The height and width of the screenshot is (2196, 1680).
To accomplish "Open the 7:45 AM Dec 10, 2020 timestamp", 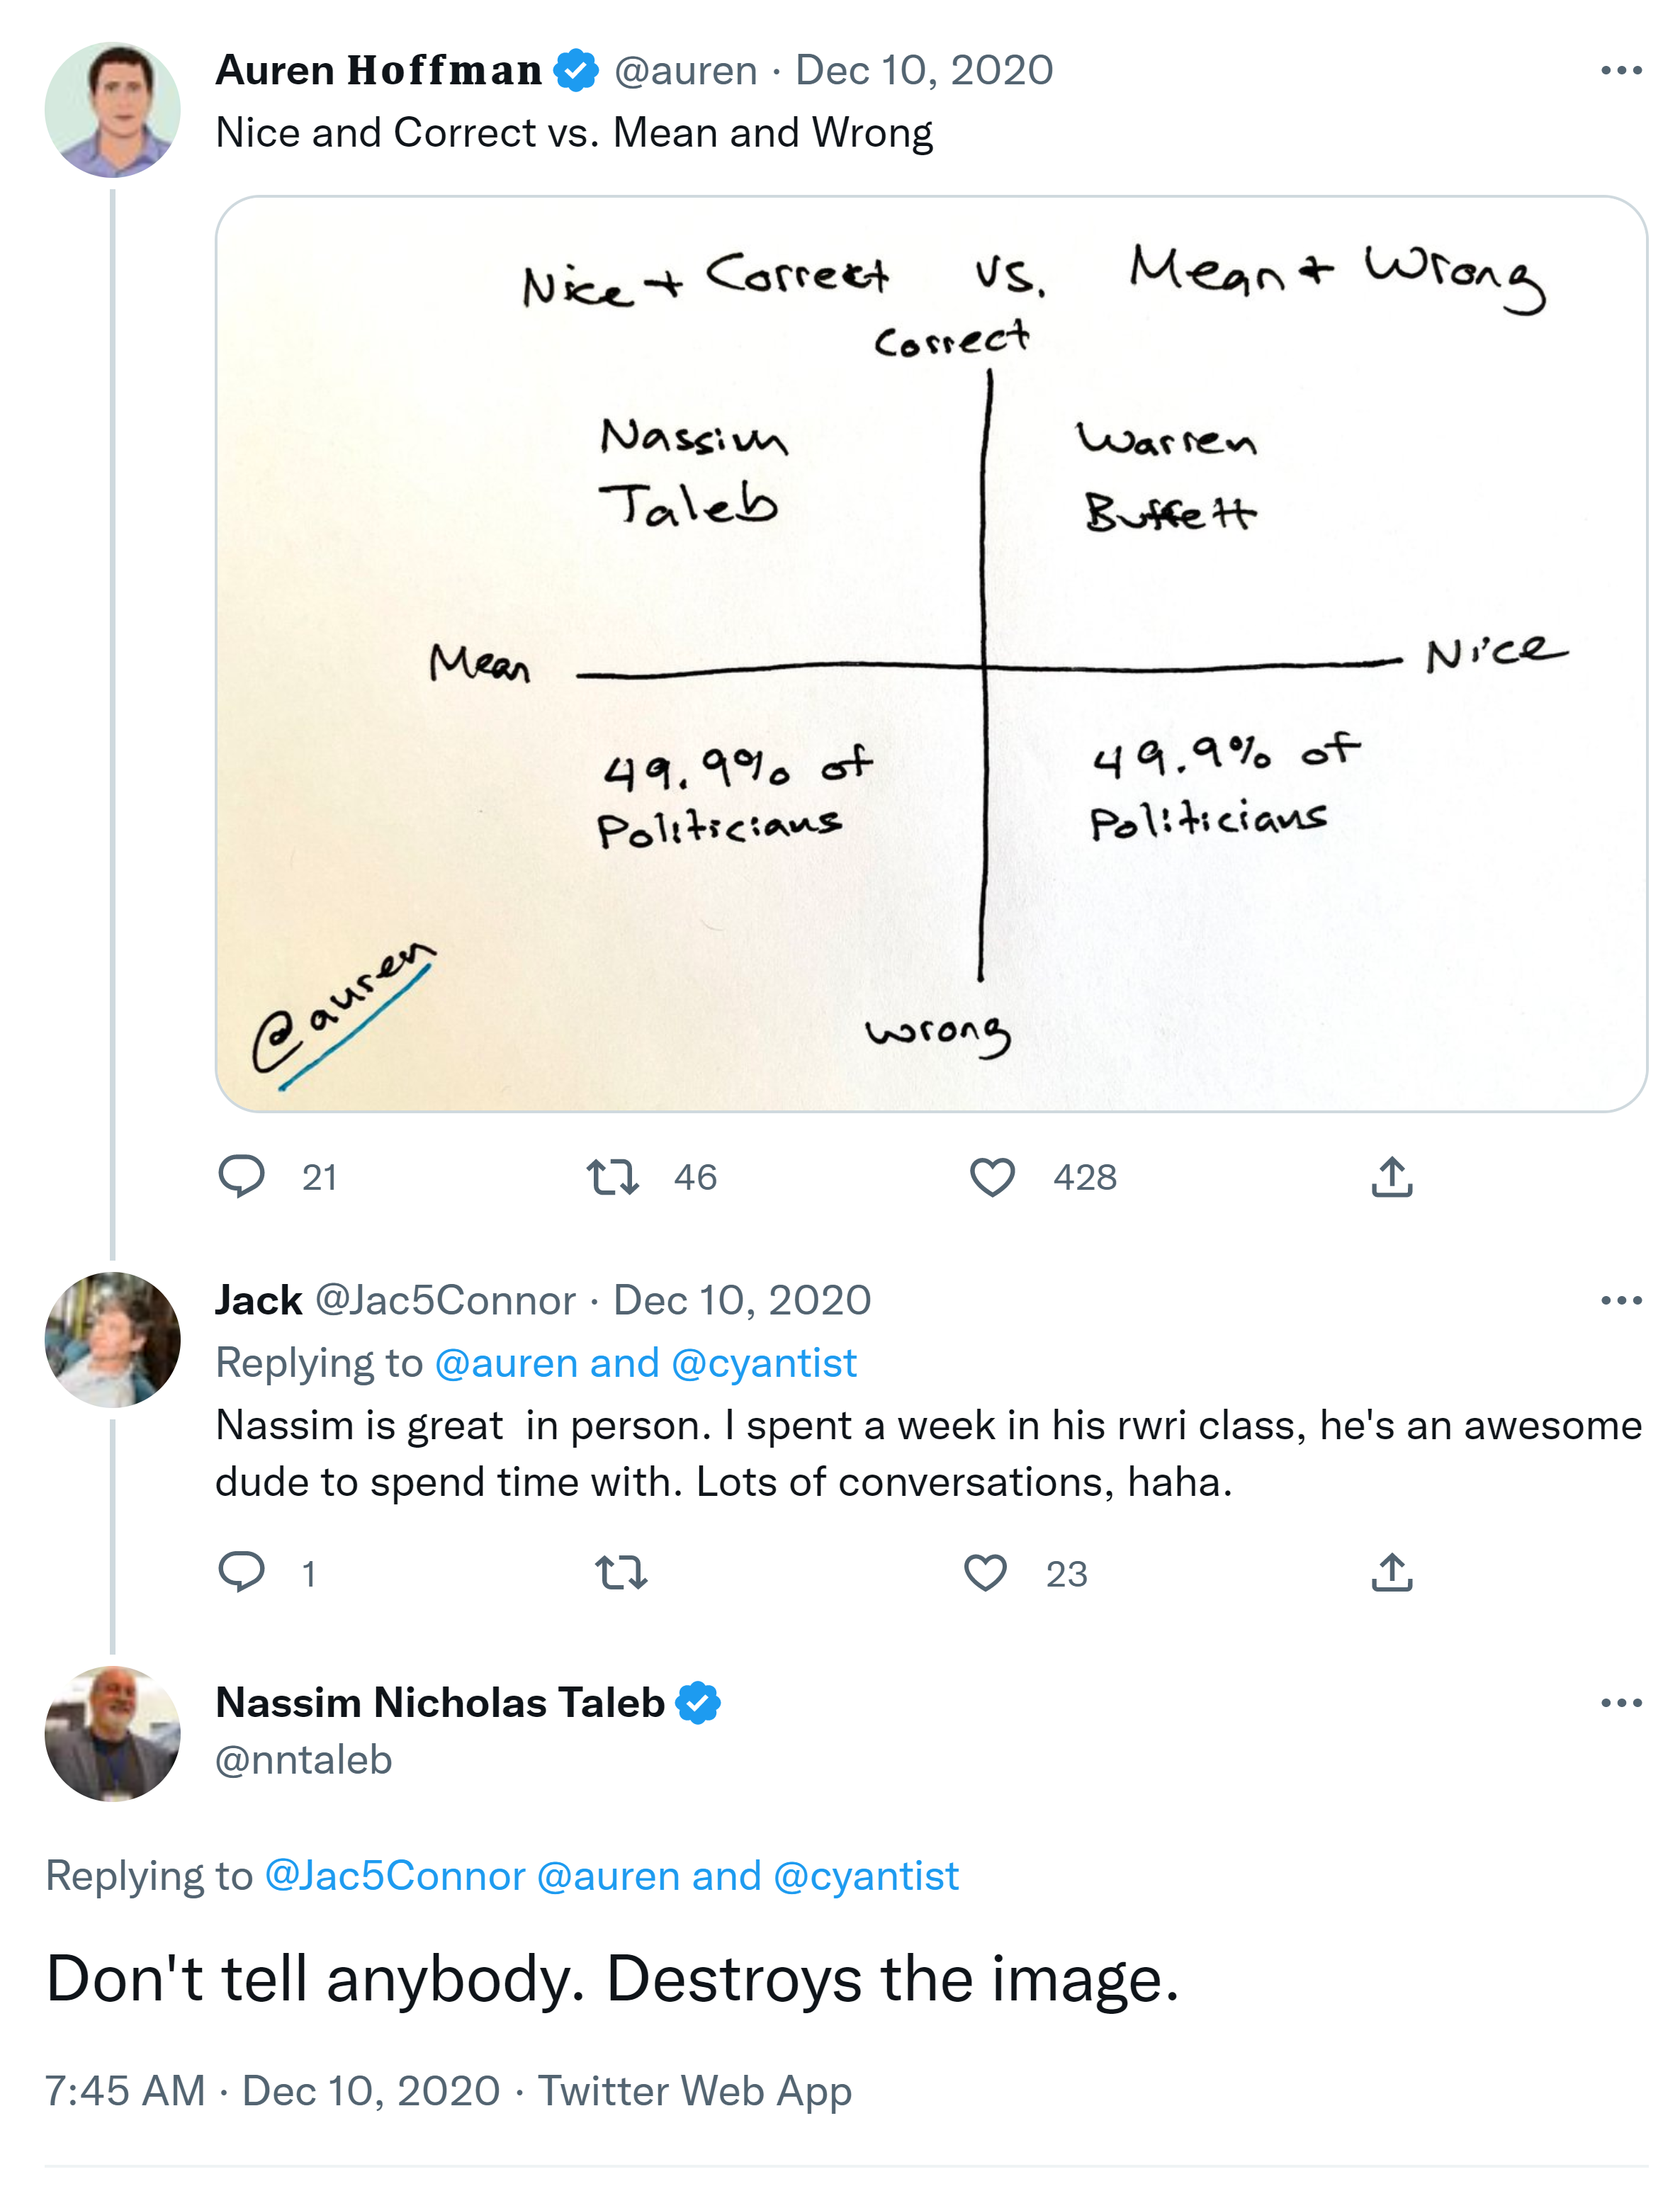I will 272,2090.
